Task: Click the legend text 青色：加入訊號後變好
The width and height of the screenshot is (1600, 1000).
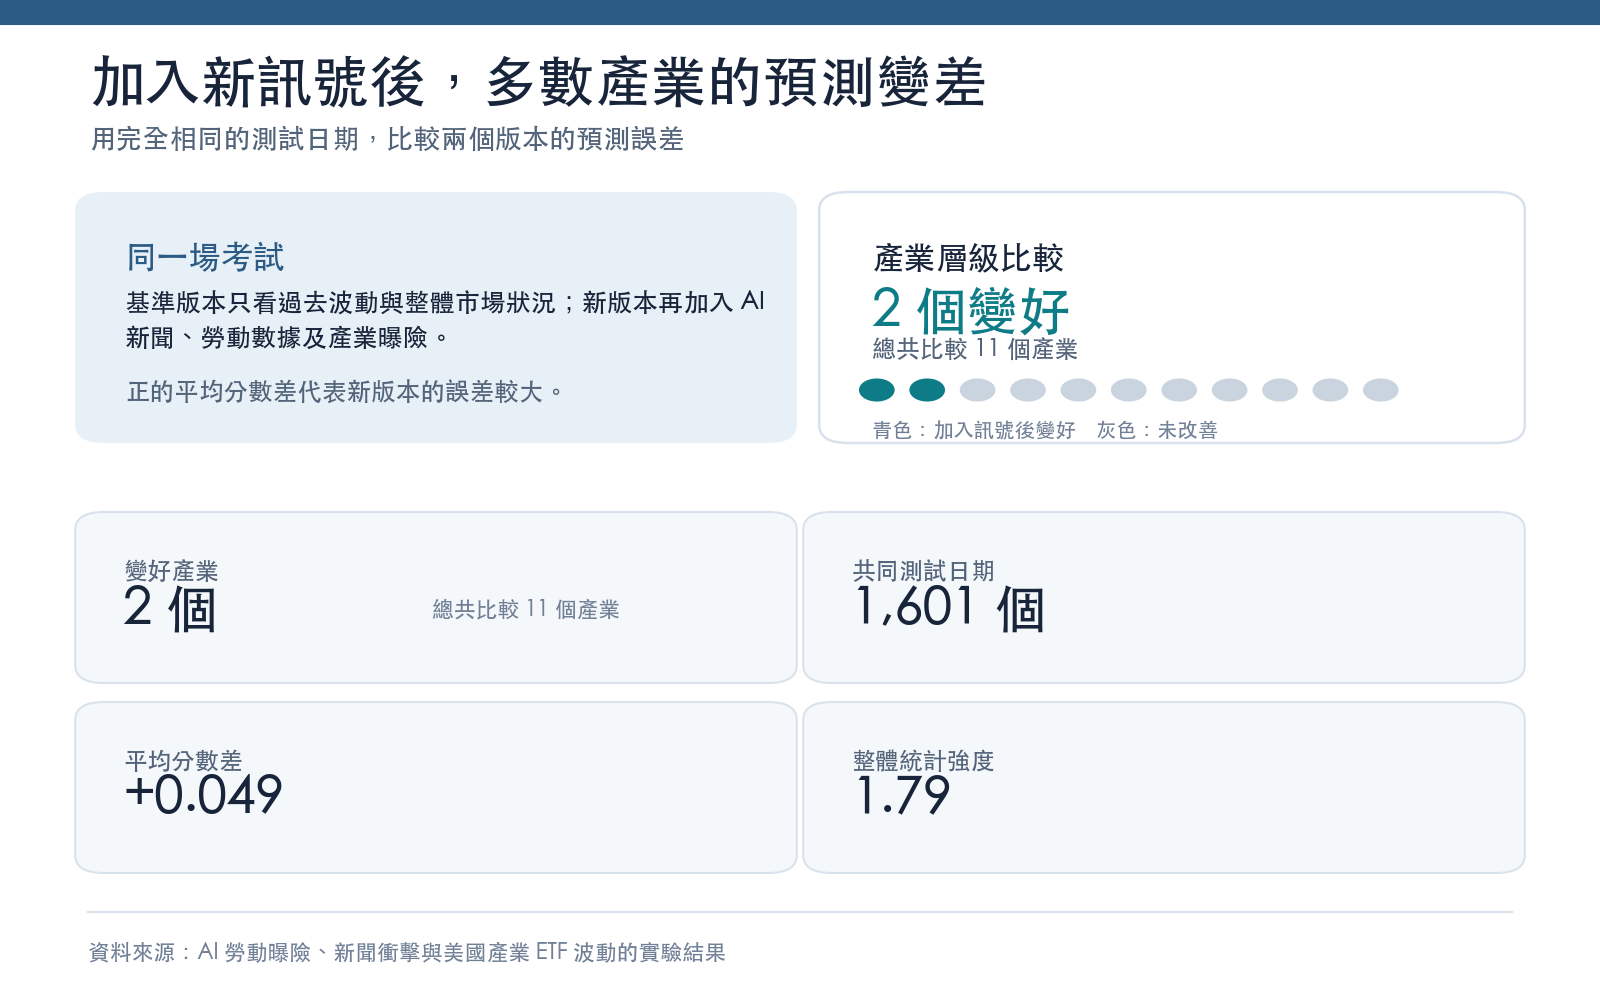Action: (974, 430)
